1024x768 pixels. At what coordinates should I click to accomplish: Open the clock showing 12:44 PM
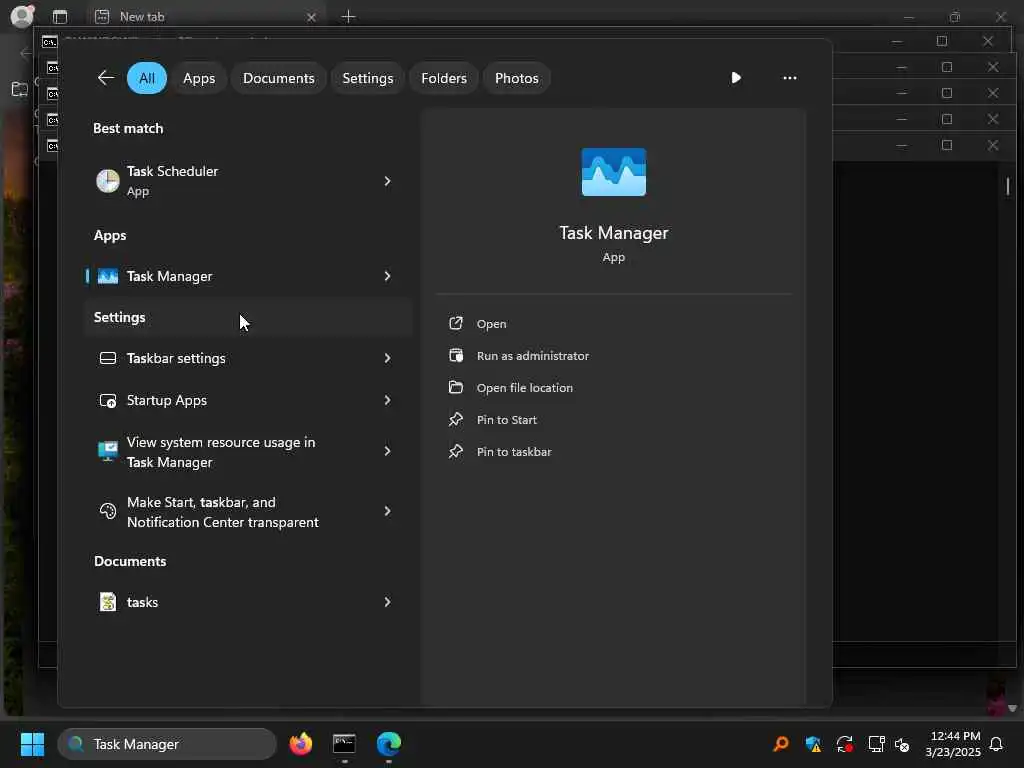953,744
